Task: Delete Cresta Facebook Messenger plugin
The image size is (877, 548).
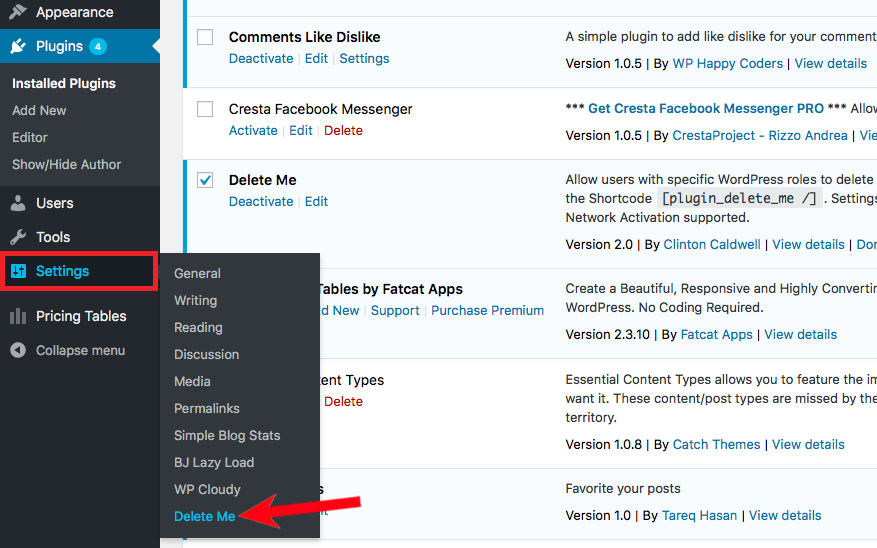Action: pyautogui.click(x=343, y=130)
